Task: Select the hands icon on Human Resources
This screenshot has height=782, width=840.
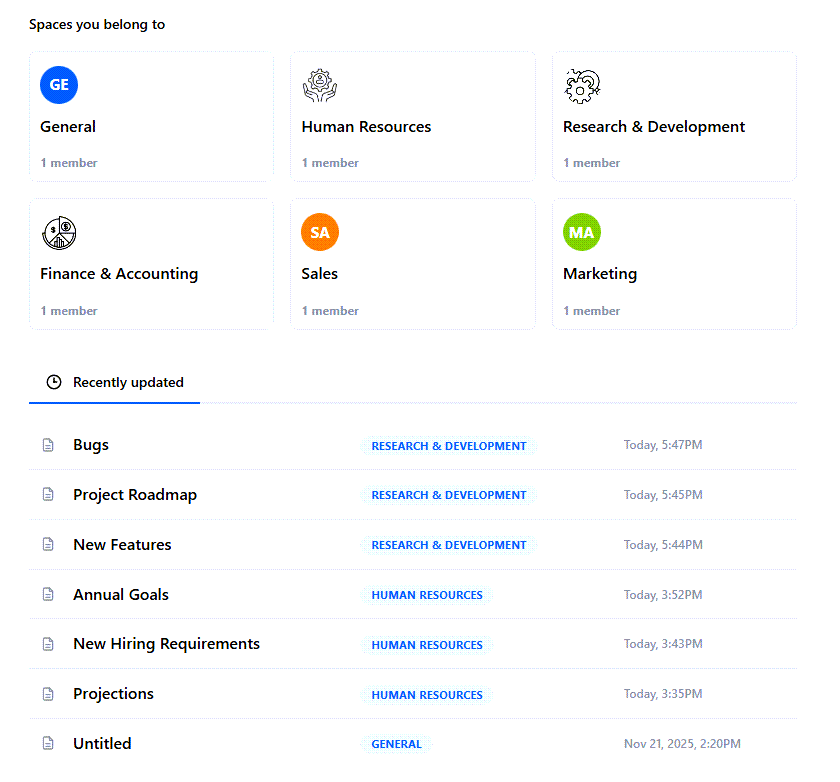Action: (x=319, y=85)
